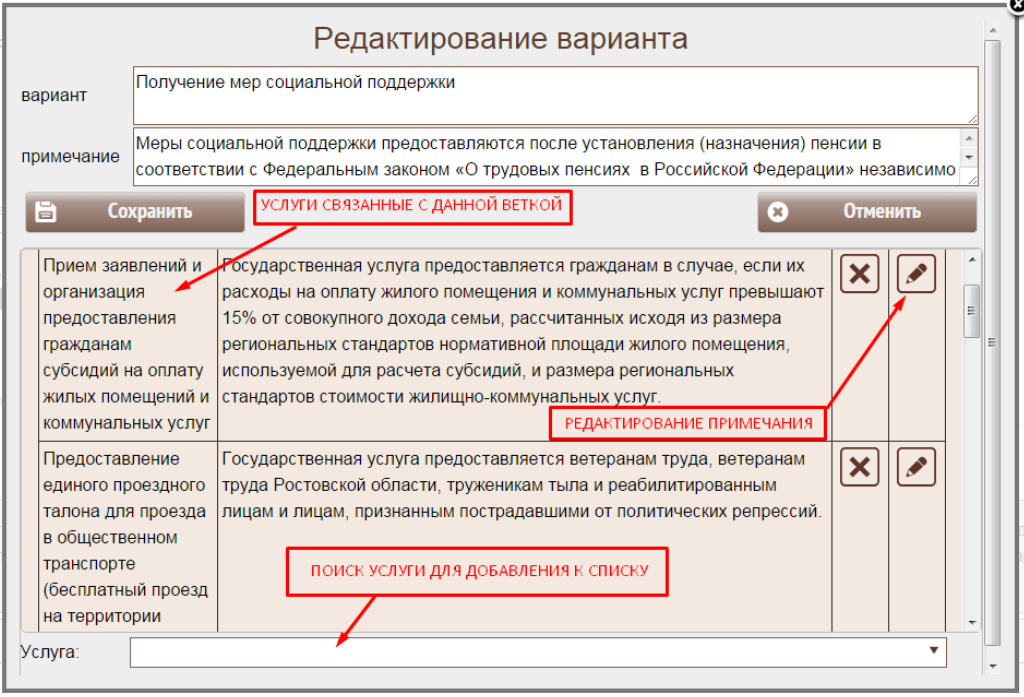Click the dialog's outer scrollbar down arrow
1024x697 pixels.
tap(991, 665)
